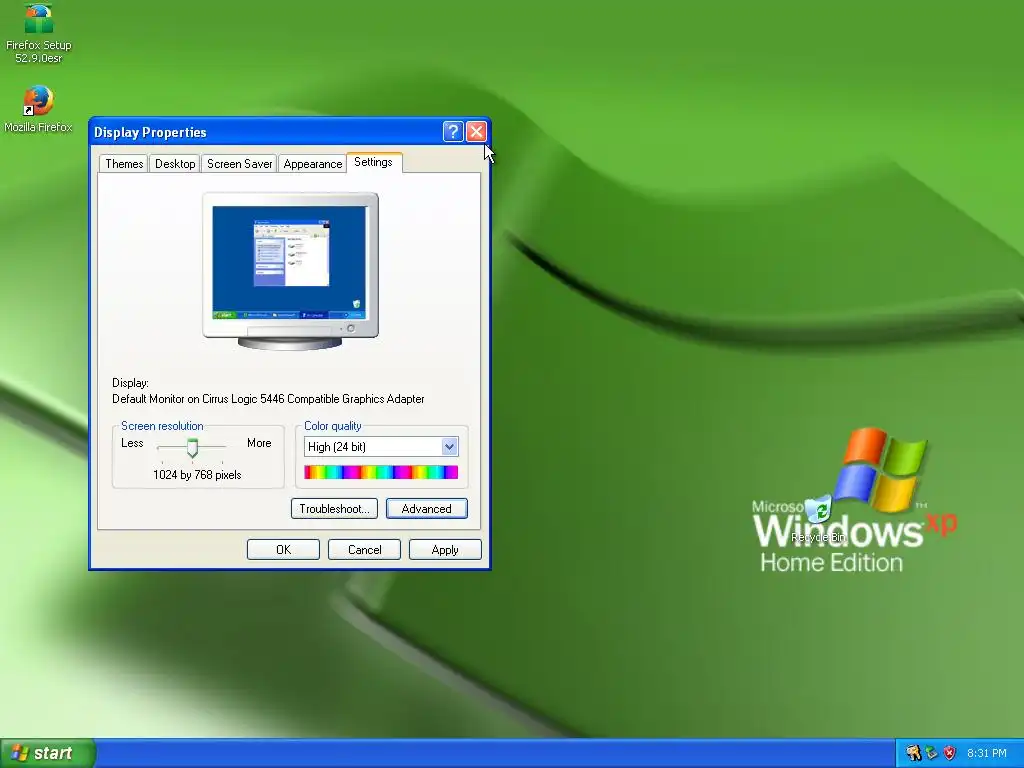1024x768 pixels.
Task: Expand the Color quality dropdown
Action: coord(449,447)
